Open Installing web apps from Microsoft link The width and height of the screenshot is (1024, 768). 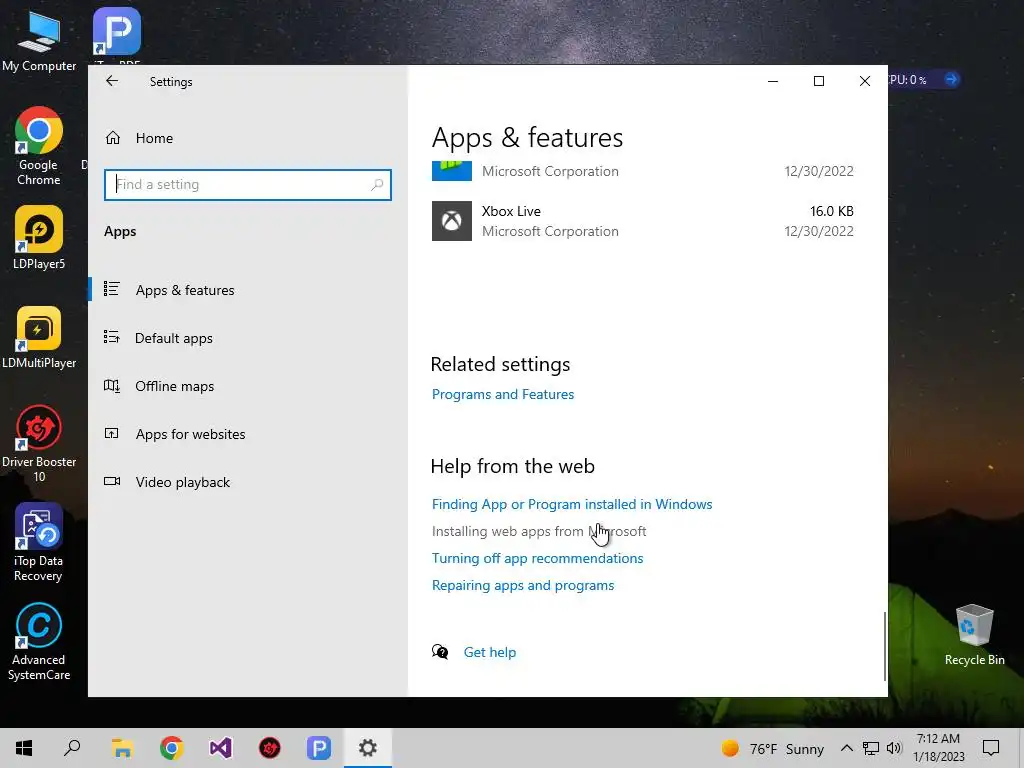[x=539, y=532]
